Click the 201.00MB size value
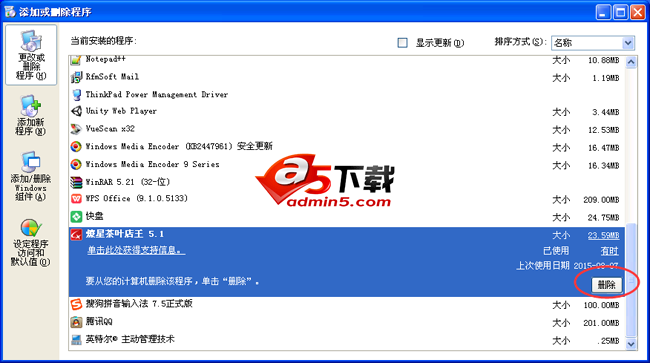650x363 pixels. point(601,323)
